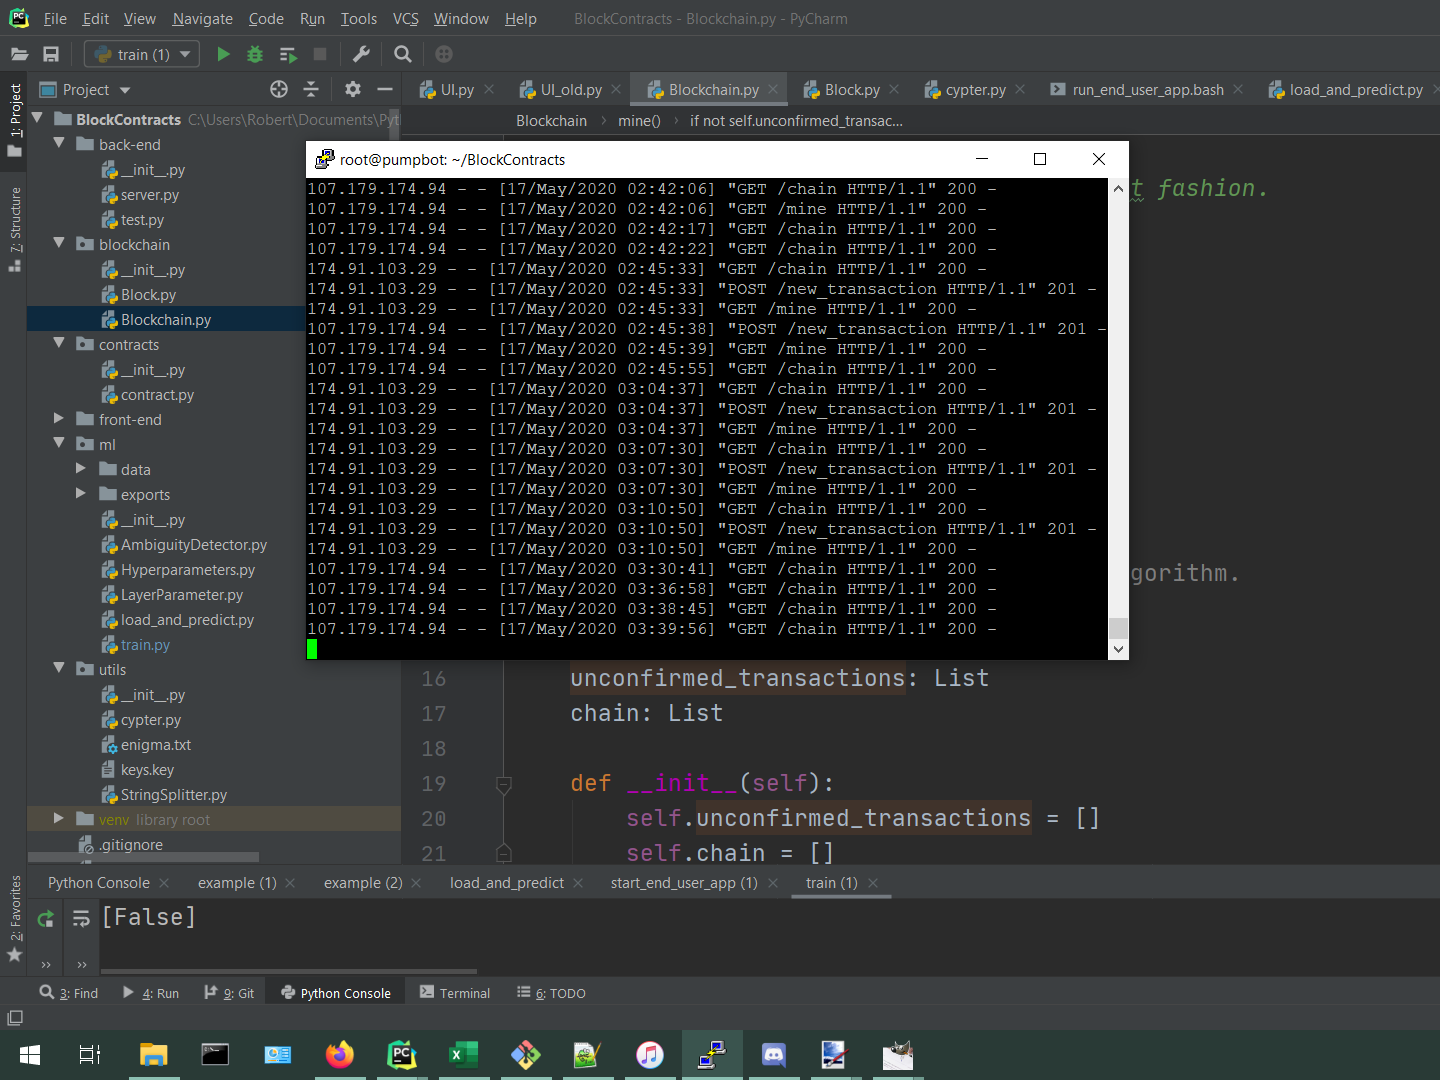Click the TODO tool window button
The width and height of the screenshot is (1440, 1080).
tap(552, 993)
